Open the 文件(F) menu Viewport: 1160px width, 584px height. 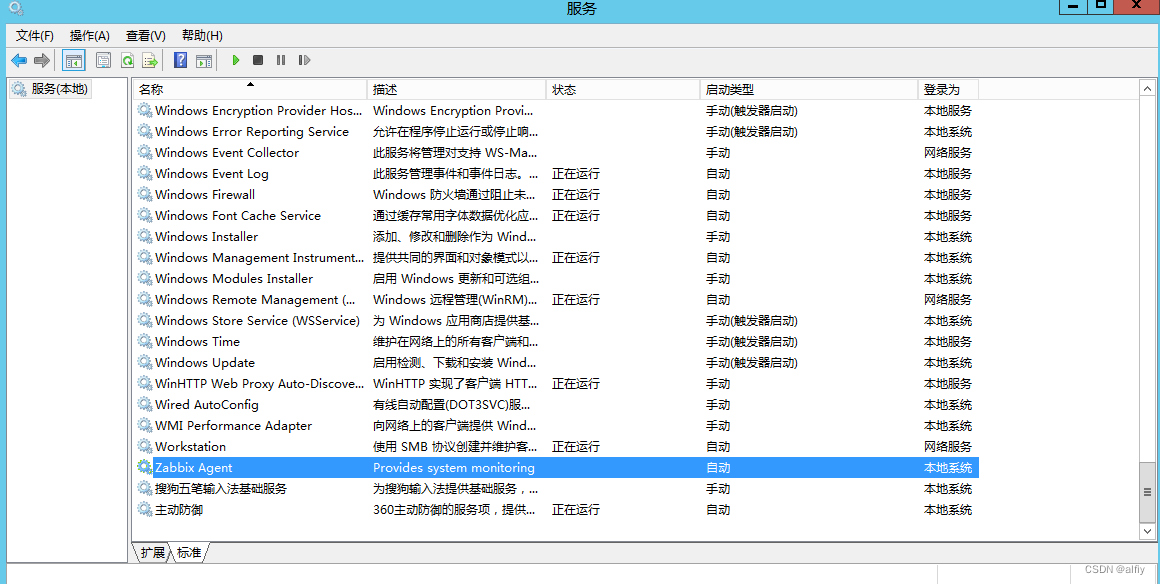pyautogui.click(x=35, y=36)
